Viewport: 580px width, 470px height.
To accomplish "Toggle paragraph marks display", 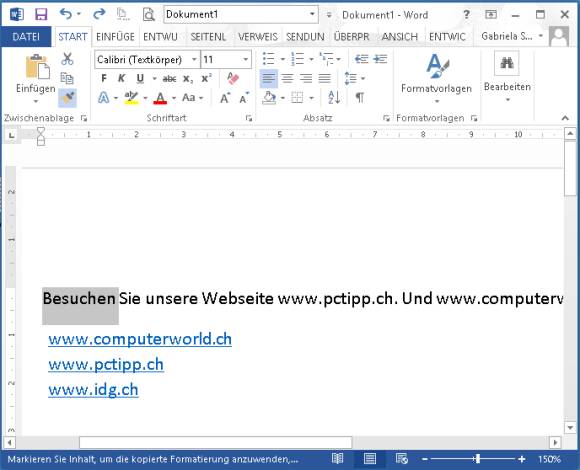I will (x=360, y=98).
